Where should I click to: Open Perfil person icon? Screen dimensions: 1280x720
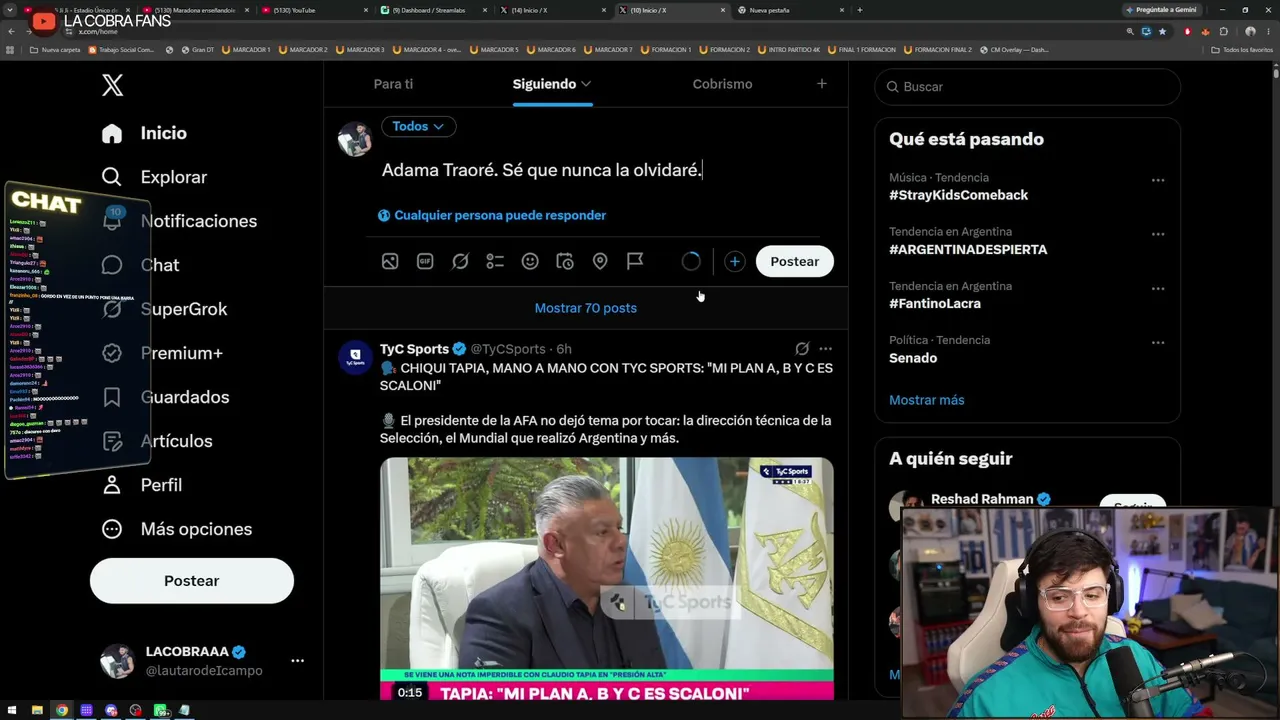(x=112, y=485)
